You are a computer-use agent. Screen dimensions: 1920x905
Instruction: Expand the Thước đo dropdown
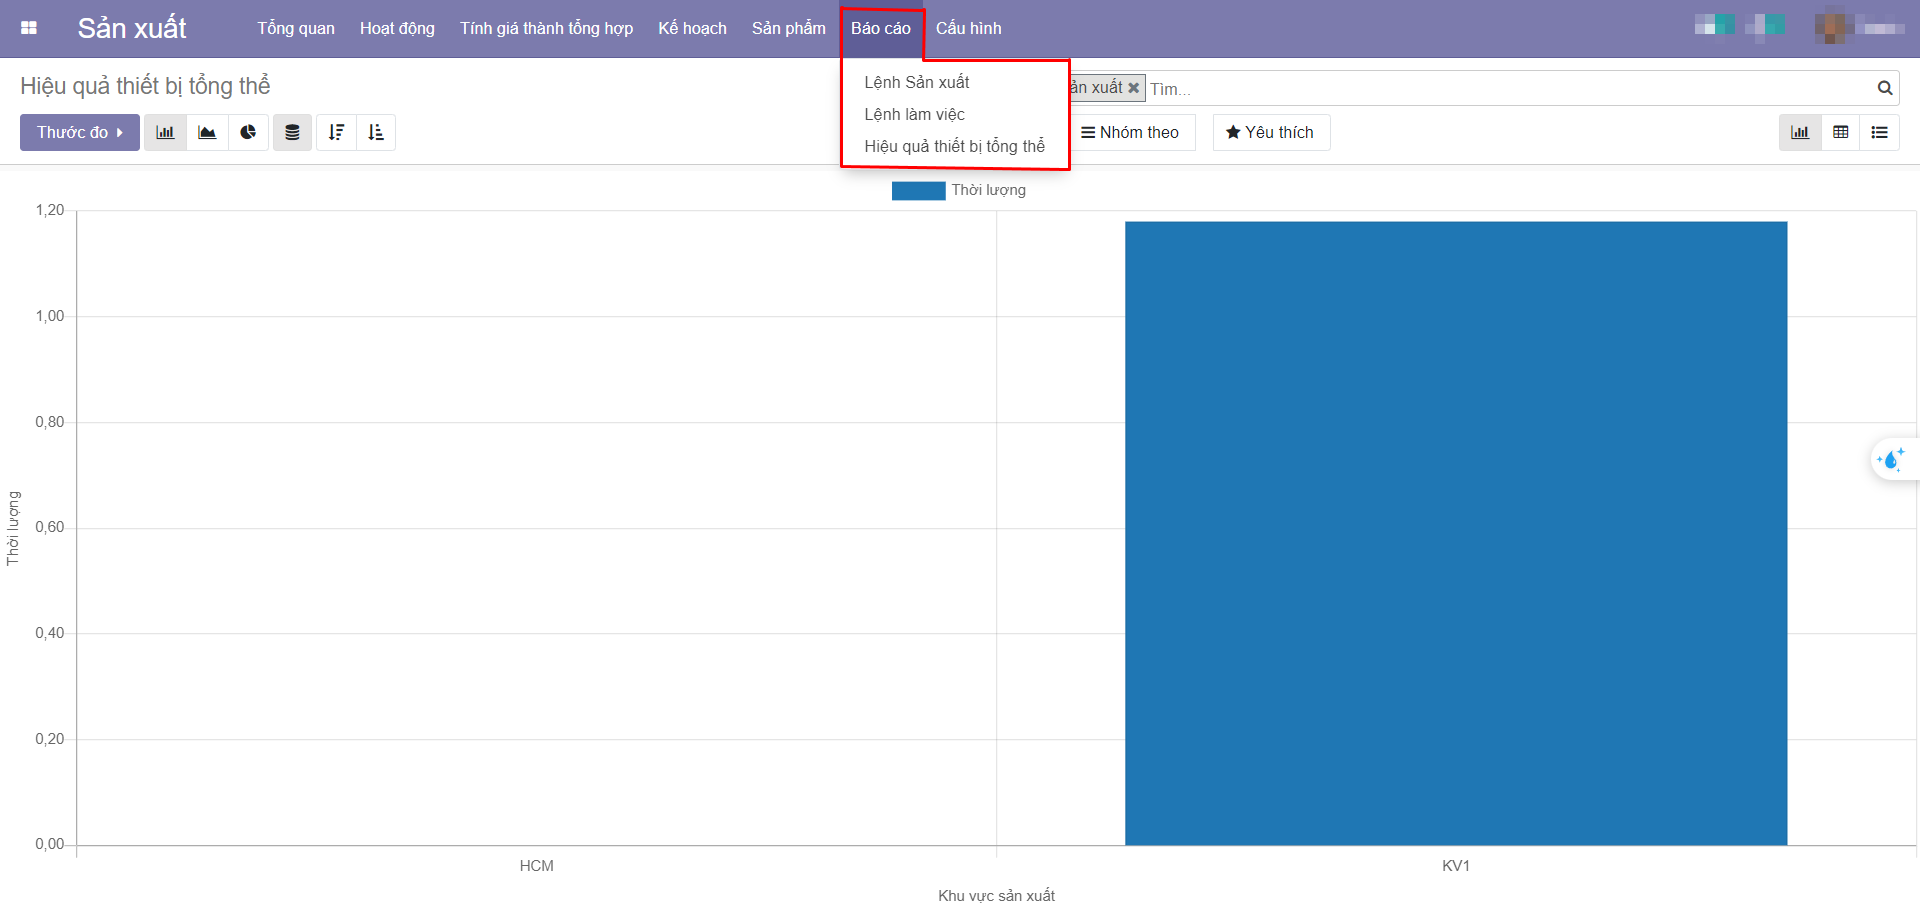point(79,132)
